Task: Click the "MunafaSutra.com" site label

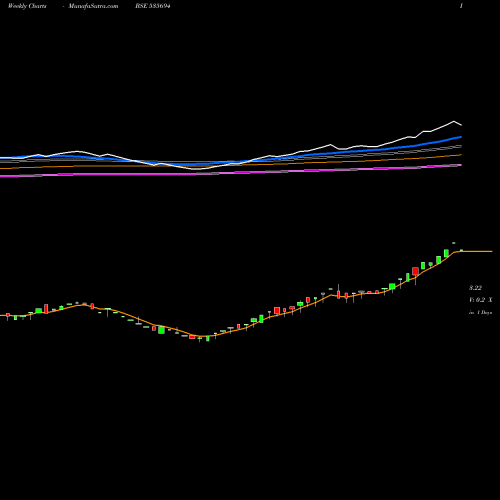Action: click(x=93, y=6)
